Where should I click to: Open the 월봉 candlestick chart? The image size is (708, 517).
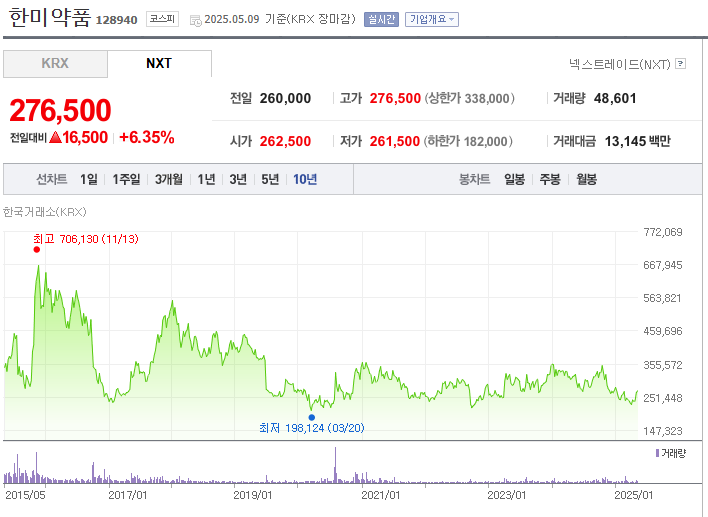(586, 179)
